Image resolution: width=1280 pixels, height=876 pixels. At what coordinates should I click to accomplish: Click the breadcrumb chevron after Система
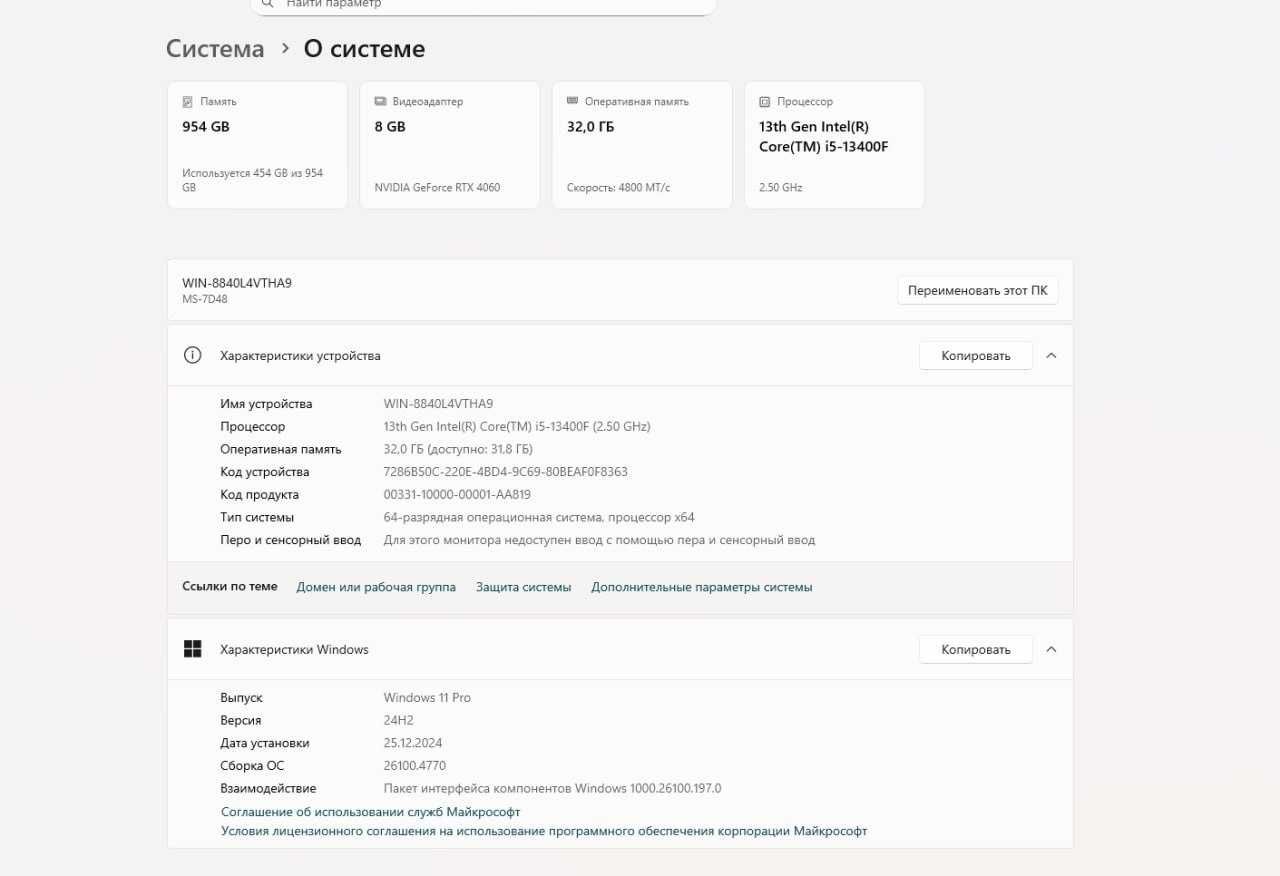click(285, 49)
